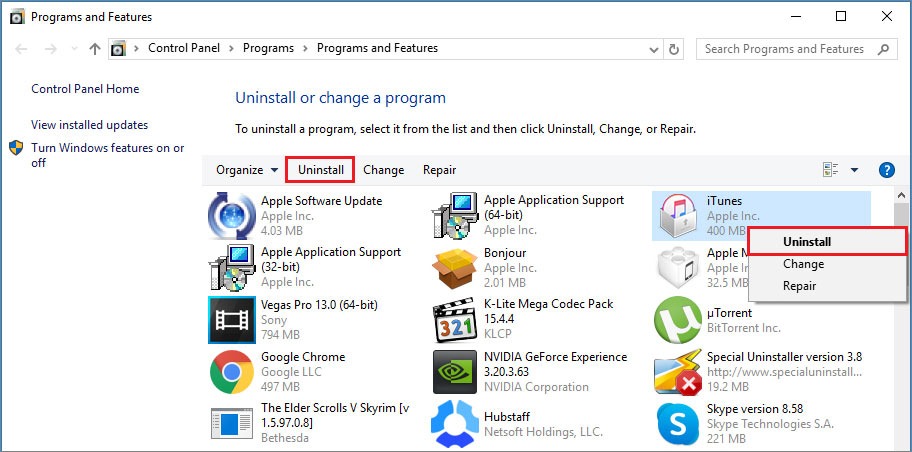Select the Elder Scrolls V Skyrim icon
The height and width of the screenshot is (452, 912).
coord(231,423)
